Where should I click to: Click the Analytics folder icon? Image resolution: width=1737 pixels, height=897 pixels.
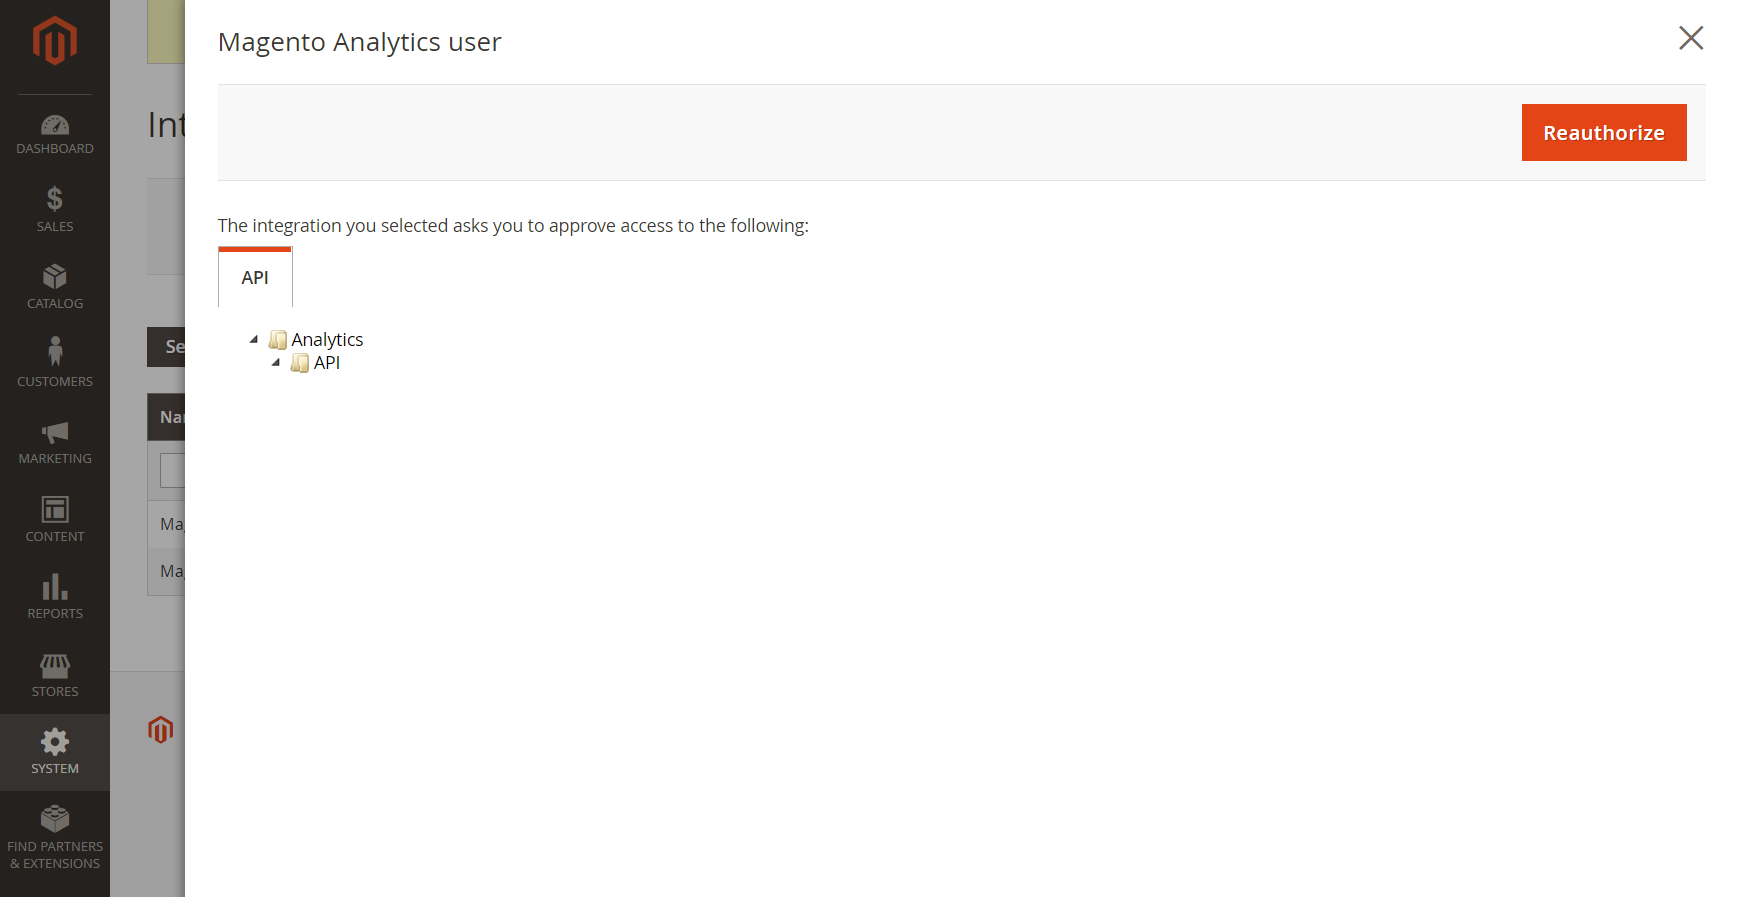pyautogui.click(x=278, y=340)
